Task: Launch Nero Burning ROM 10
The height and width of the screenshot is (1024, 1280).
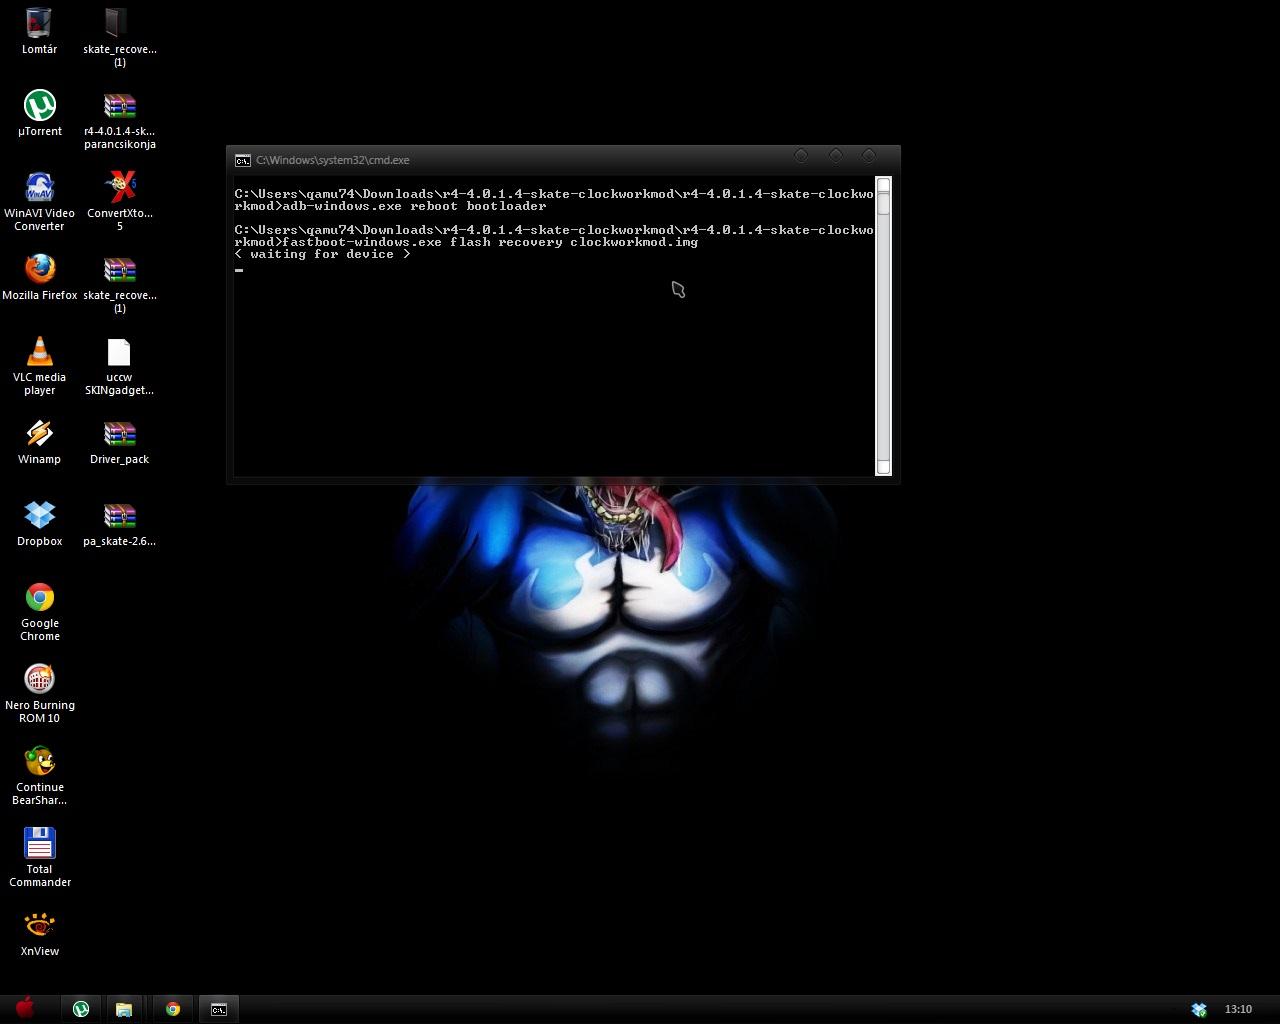Action: (x=40, y=693)
